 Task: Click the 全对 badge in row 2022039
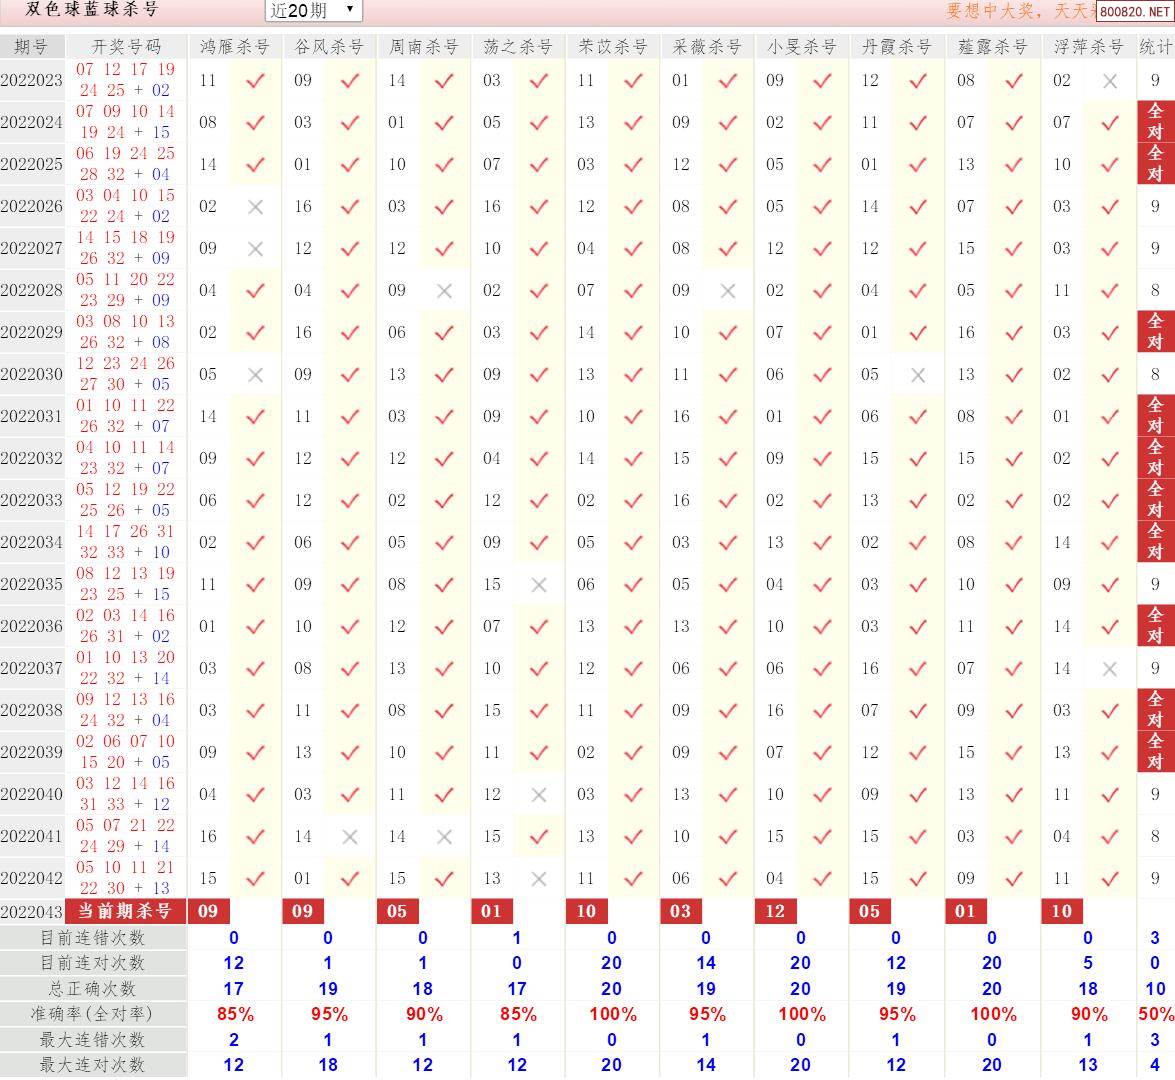tap(1156, 751)
